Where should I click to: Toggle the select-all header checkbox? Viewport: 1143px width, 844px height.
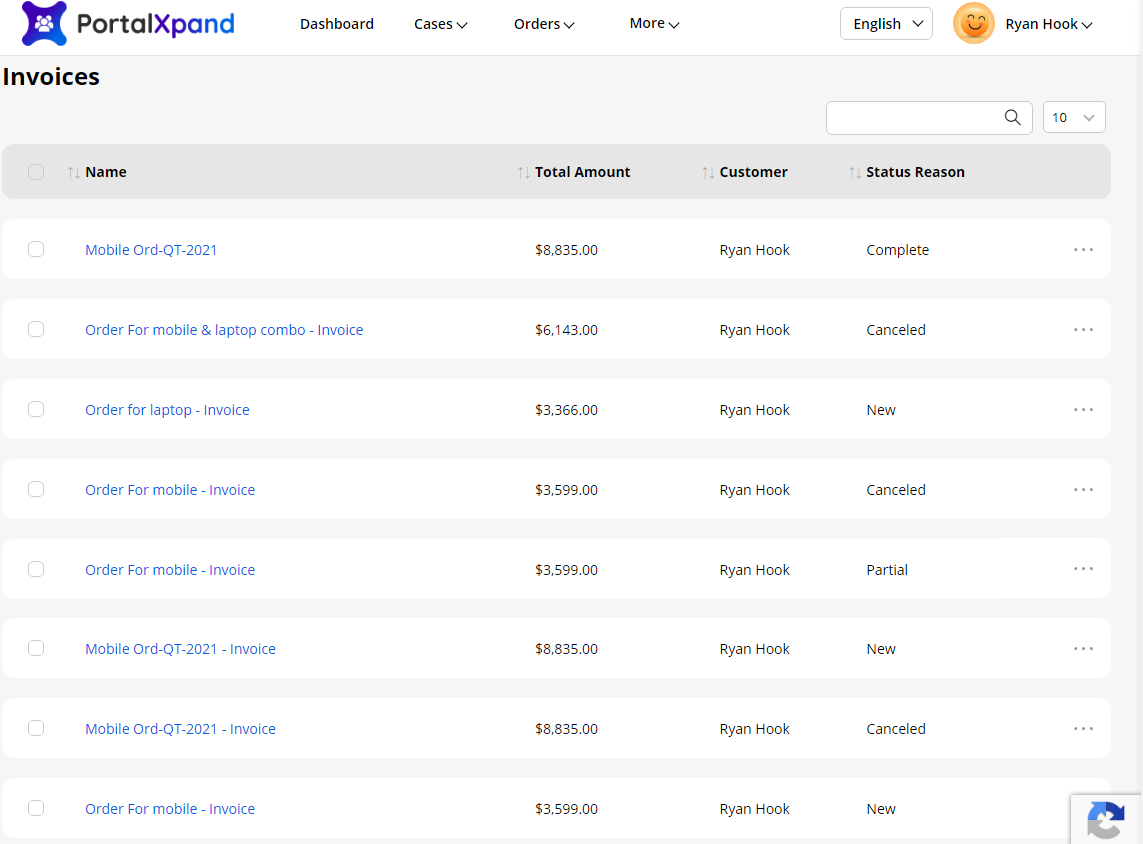(36, 172)
